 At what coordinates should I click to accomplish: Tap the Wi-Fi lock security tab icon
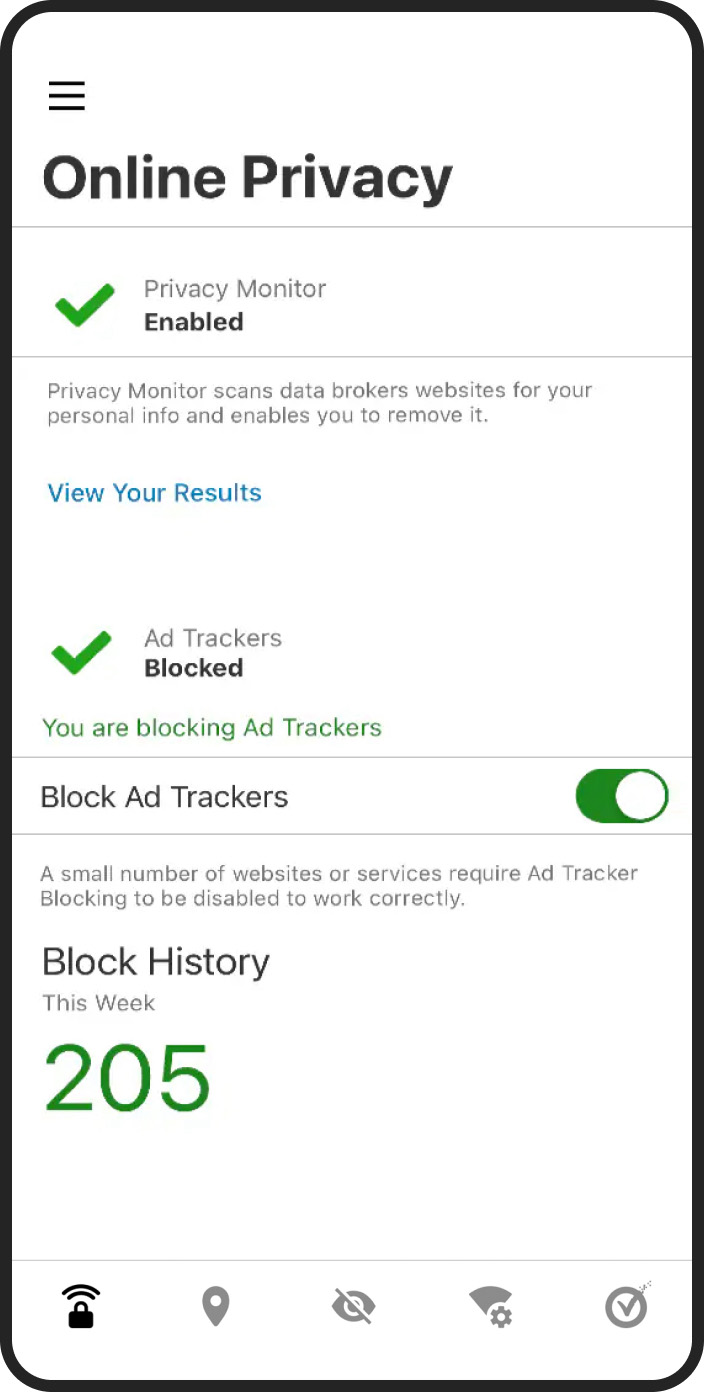click(81, 1306)
